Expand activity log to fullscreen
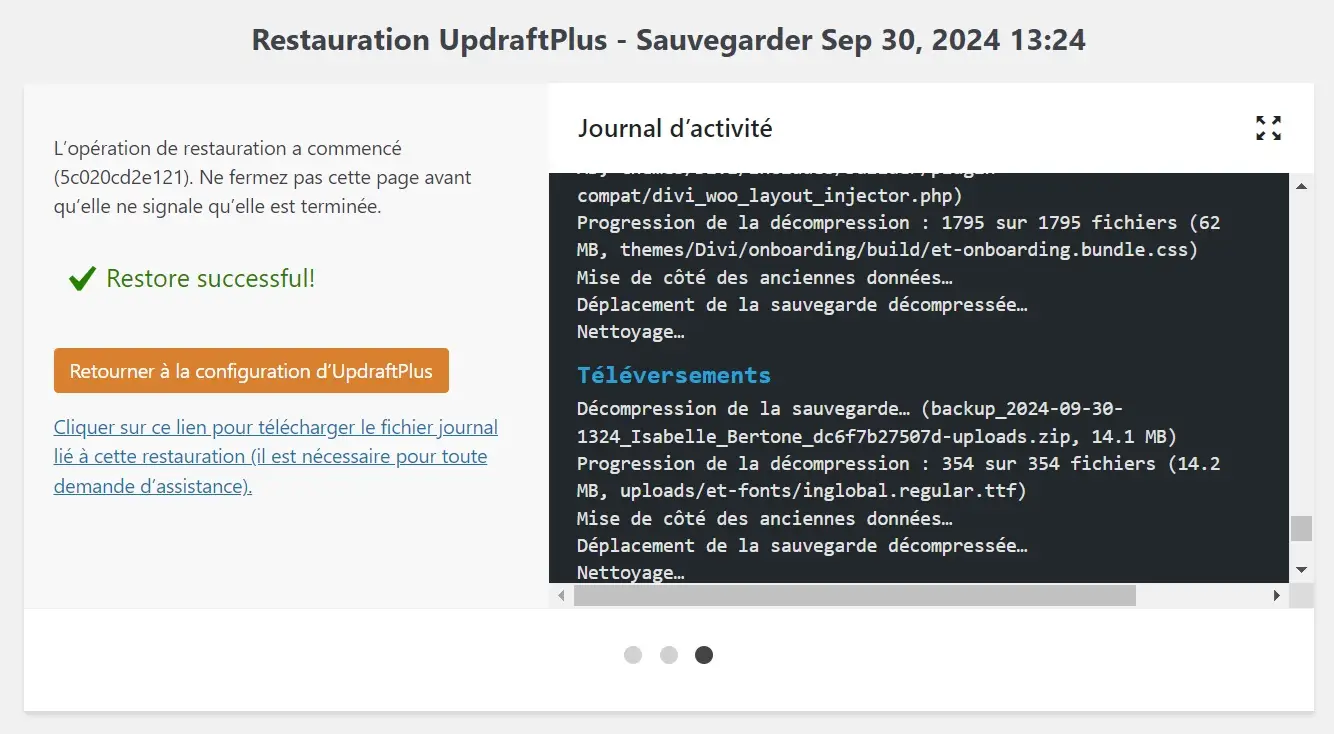1334x734 pixels. (x=1268, y=128)
